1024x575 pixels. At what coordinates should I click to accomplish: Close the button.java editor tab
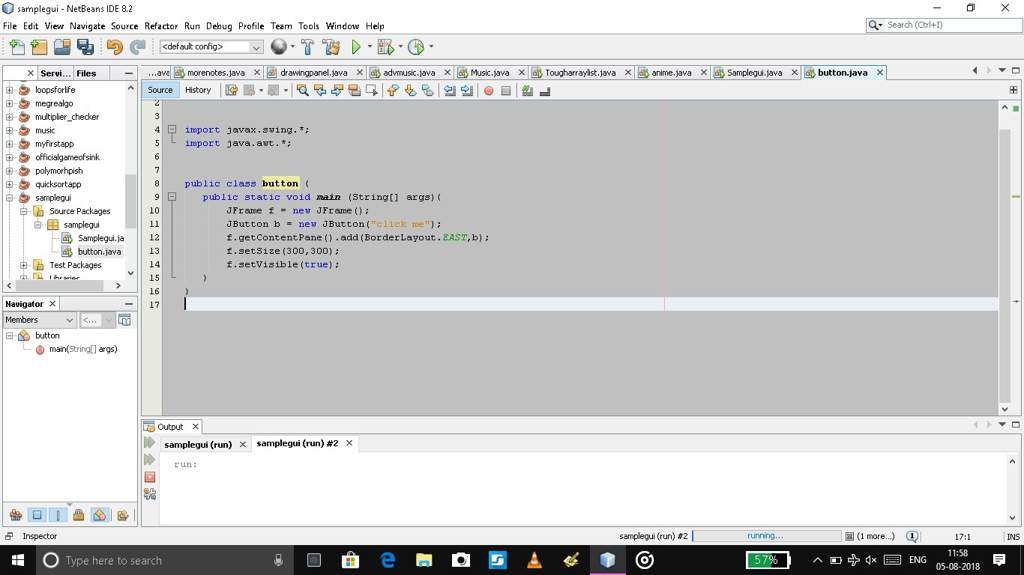click(x=880, y=73)
